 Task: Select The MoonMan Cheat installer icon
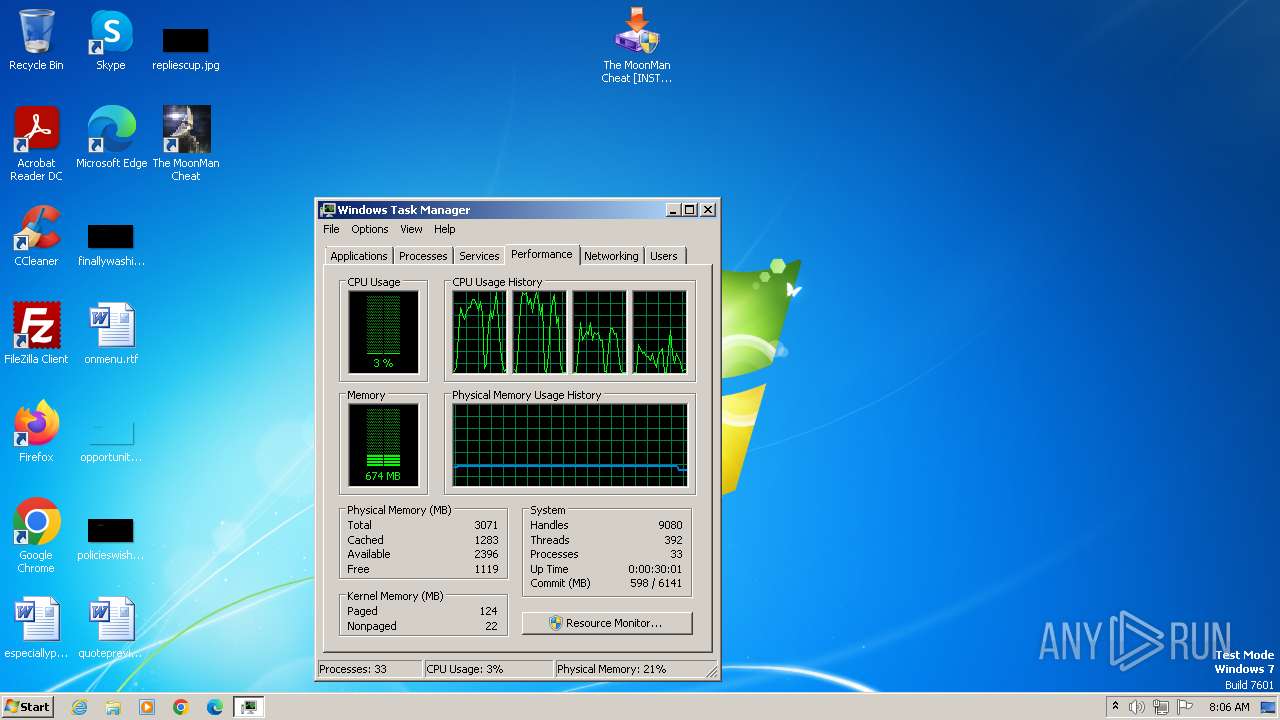coord(637,46)
